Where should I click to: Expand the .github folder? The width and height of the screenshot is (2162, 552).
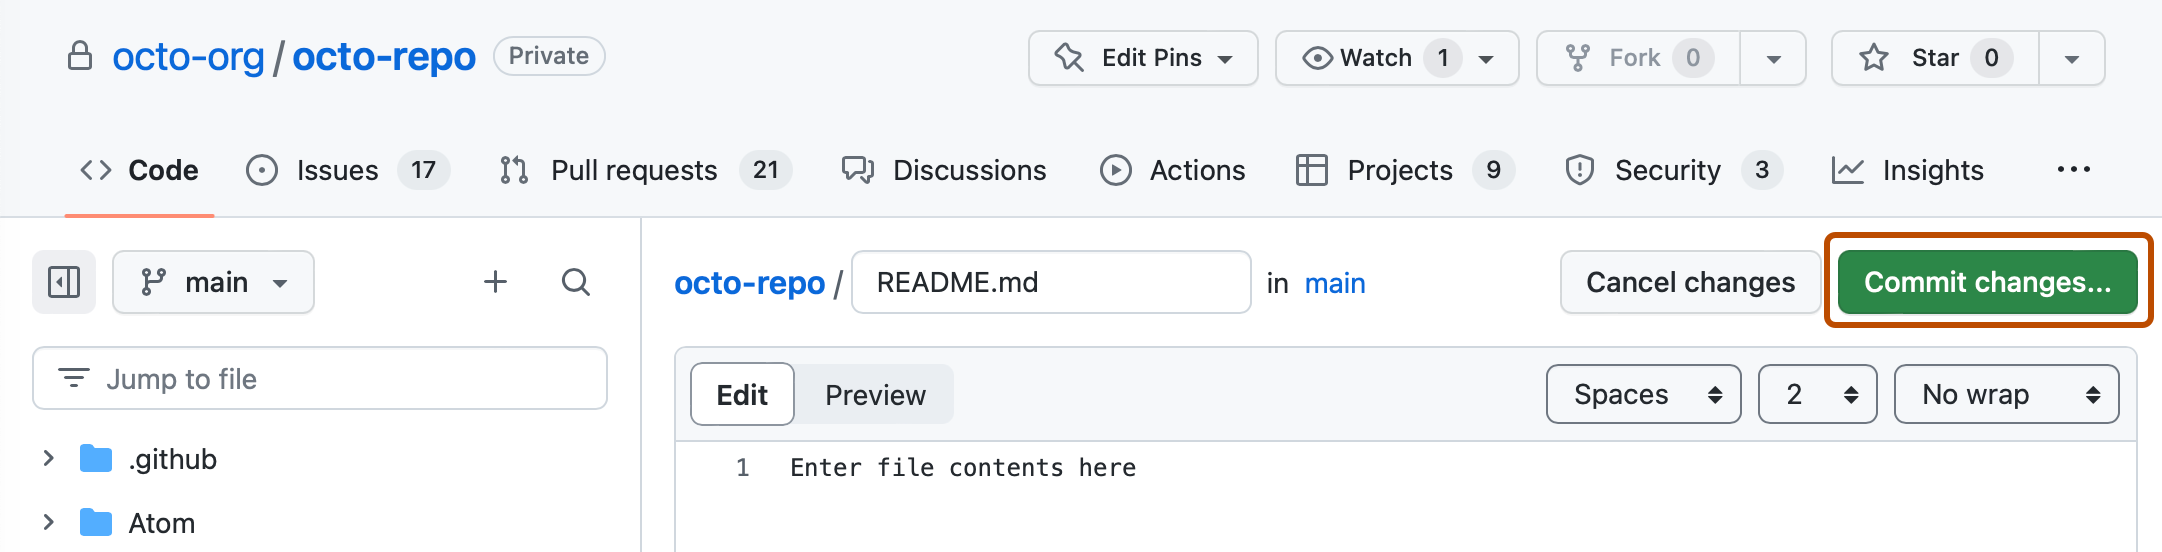click(x=48, y=459)
